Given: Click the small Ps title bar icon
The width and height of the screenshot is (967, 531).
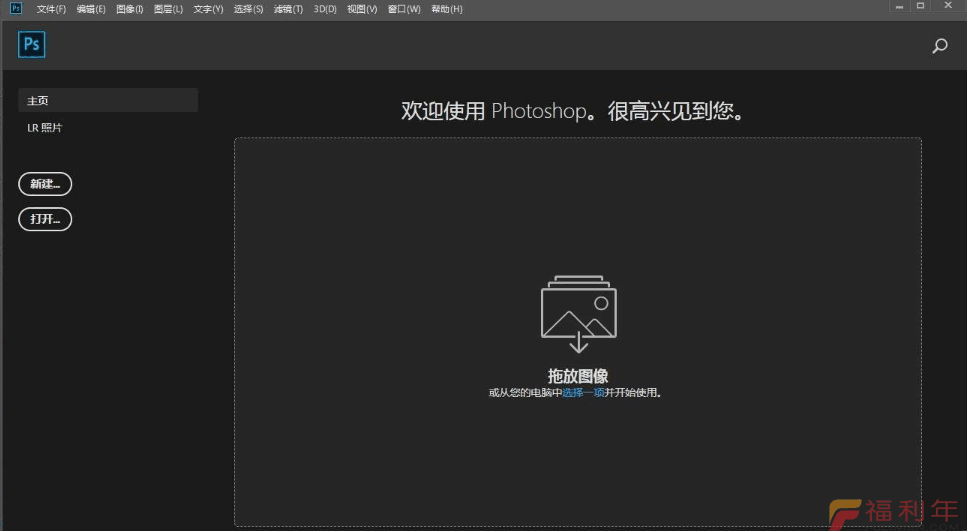Looking at the screenshot, I should pos(16,8).
